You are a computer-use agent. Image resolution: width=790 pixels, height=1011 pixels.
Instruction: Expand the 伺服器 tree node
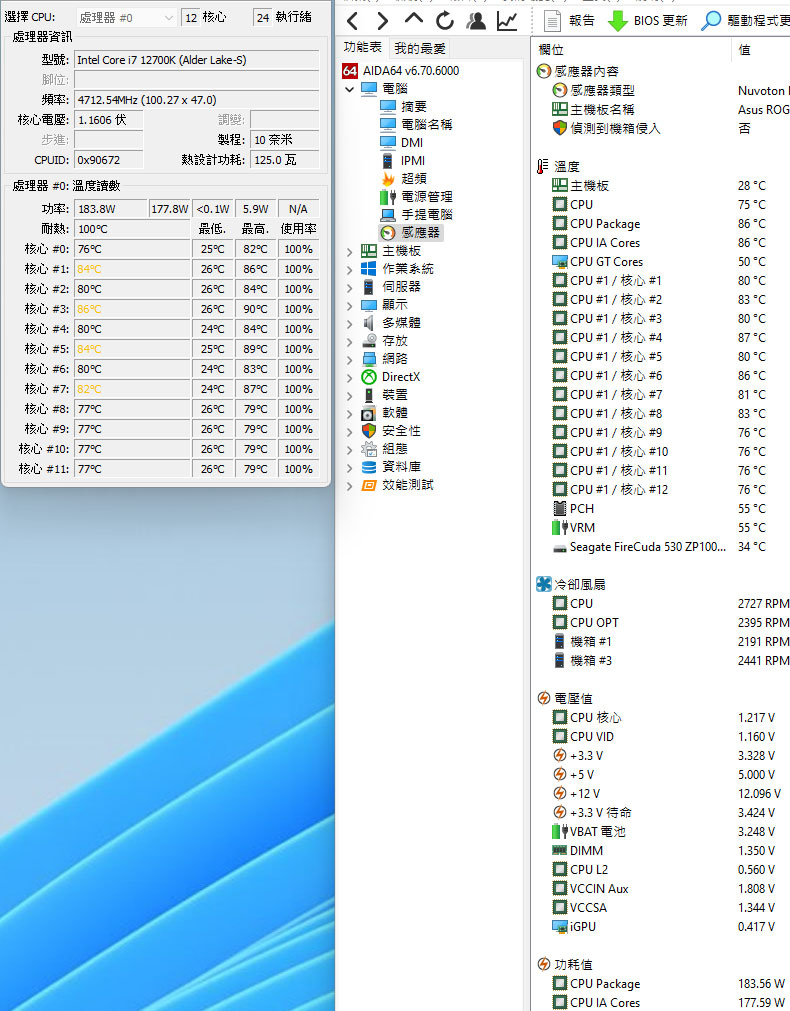coord(350,287)
